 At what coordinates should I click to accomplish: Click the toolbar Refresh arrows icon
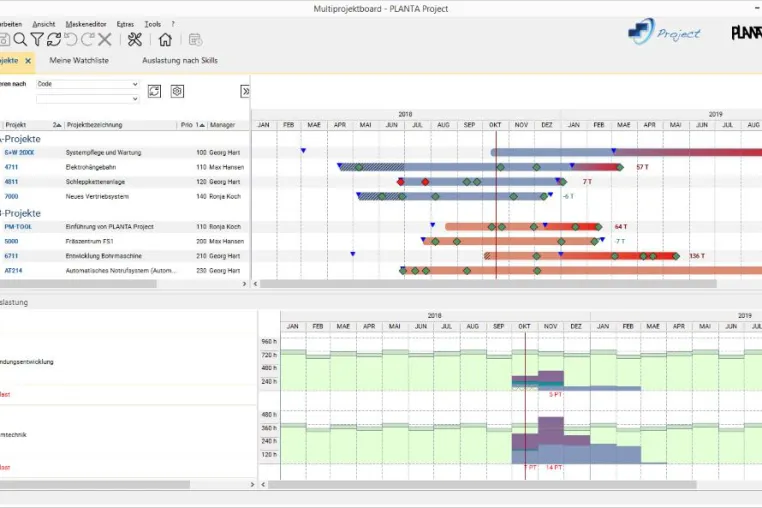click(53, 39)
